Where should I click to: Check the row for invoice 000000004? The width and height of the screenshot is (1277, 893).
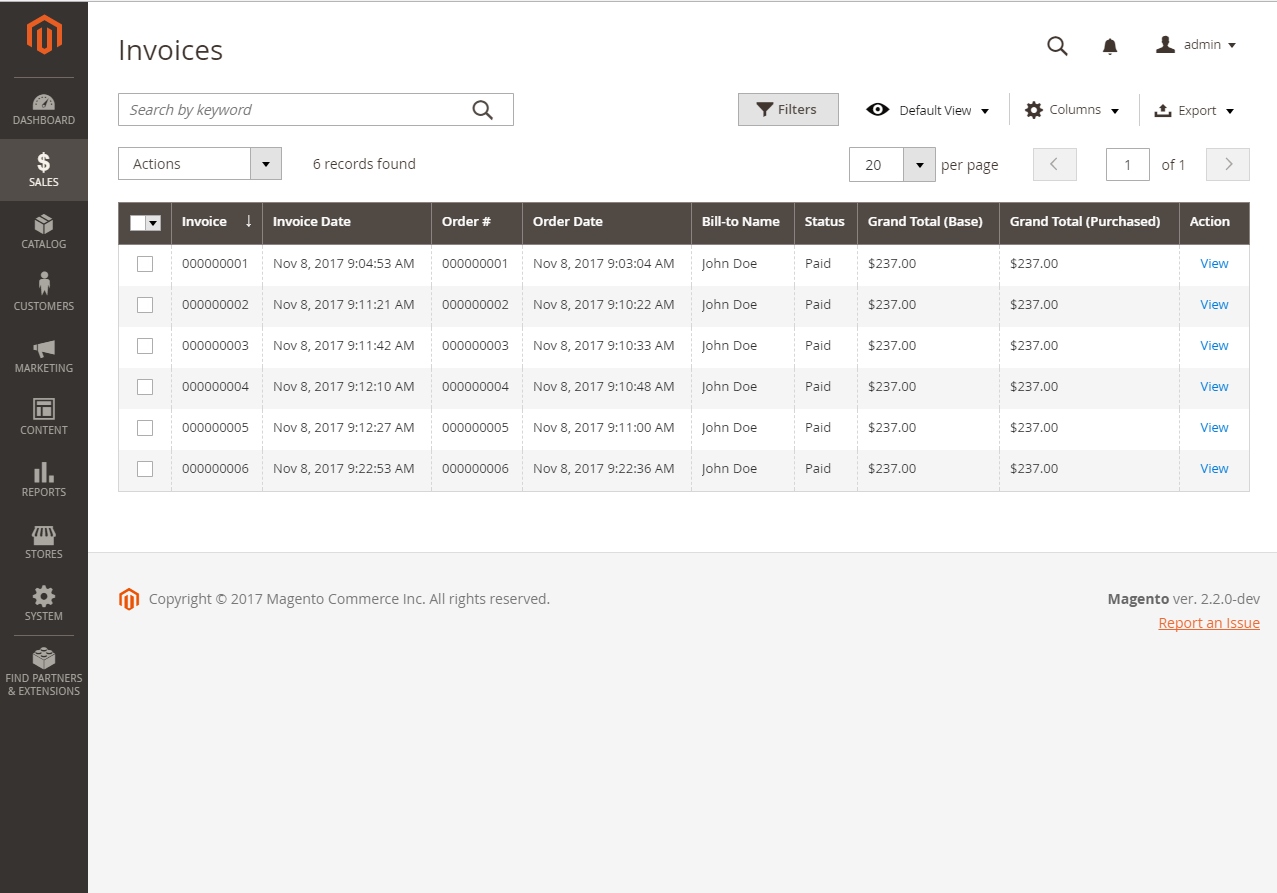click(144, 386)
